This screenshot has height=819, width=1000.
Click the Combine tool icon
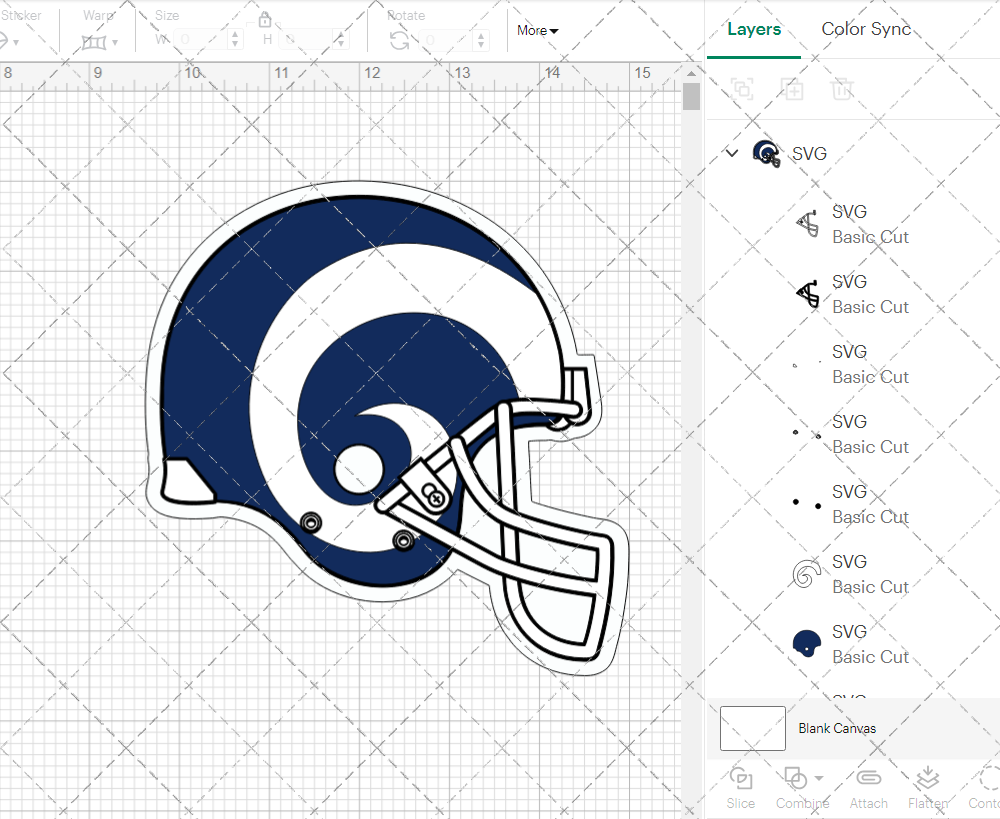[795, 778]
